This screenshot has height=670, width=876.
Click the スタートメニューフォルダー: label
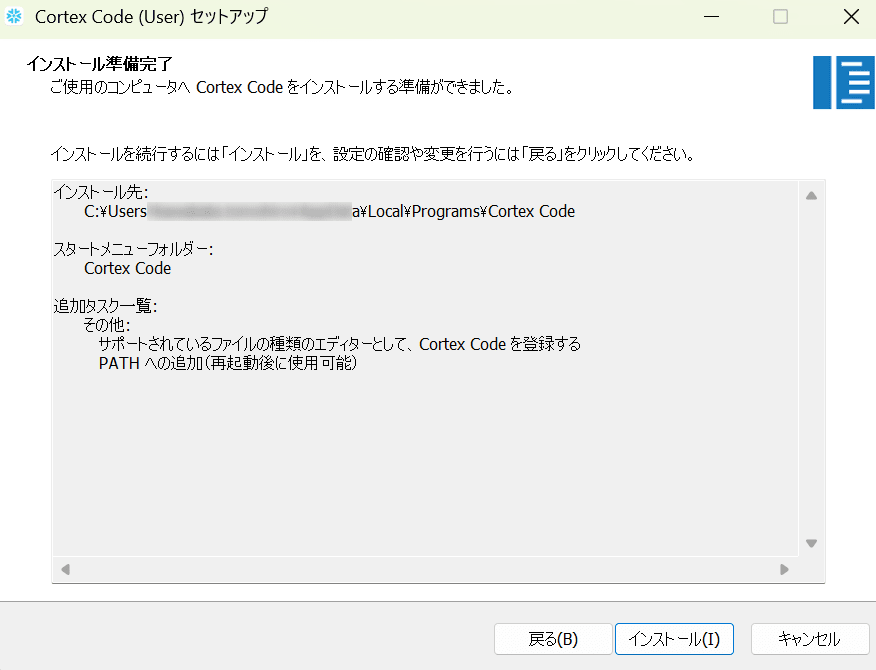(x=134, y=249)
